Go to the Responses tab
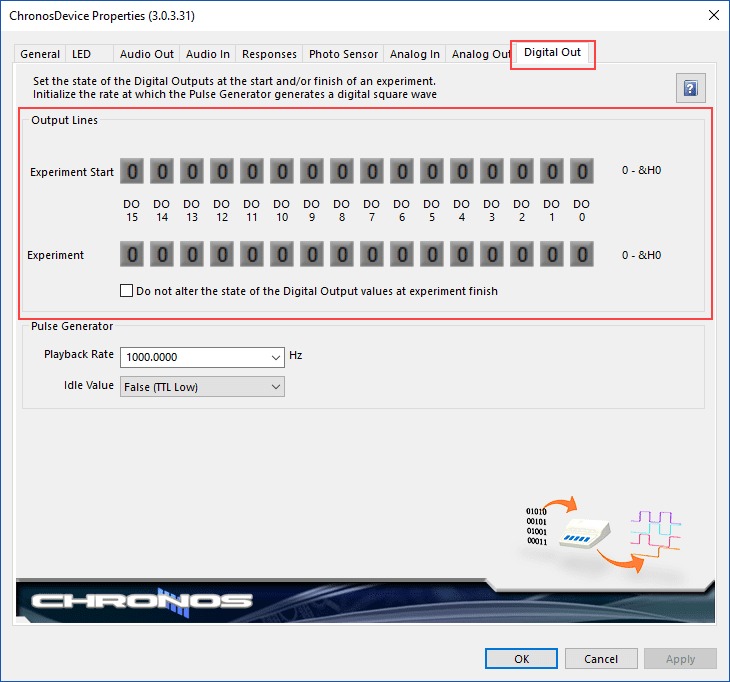730x682 pixels. [x=269, y=54]
